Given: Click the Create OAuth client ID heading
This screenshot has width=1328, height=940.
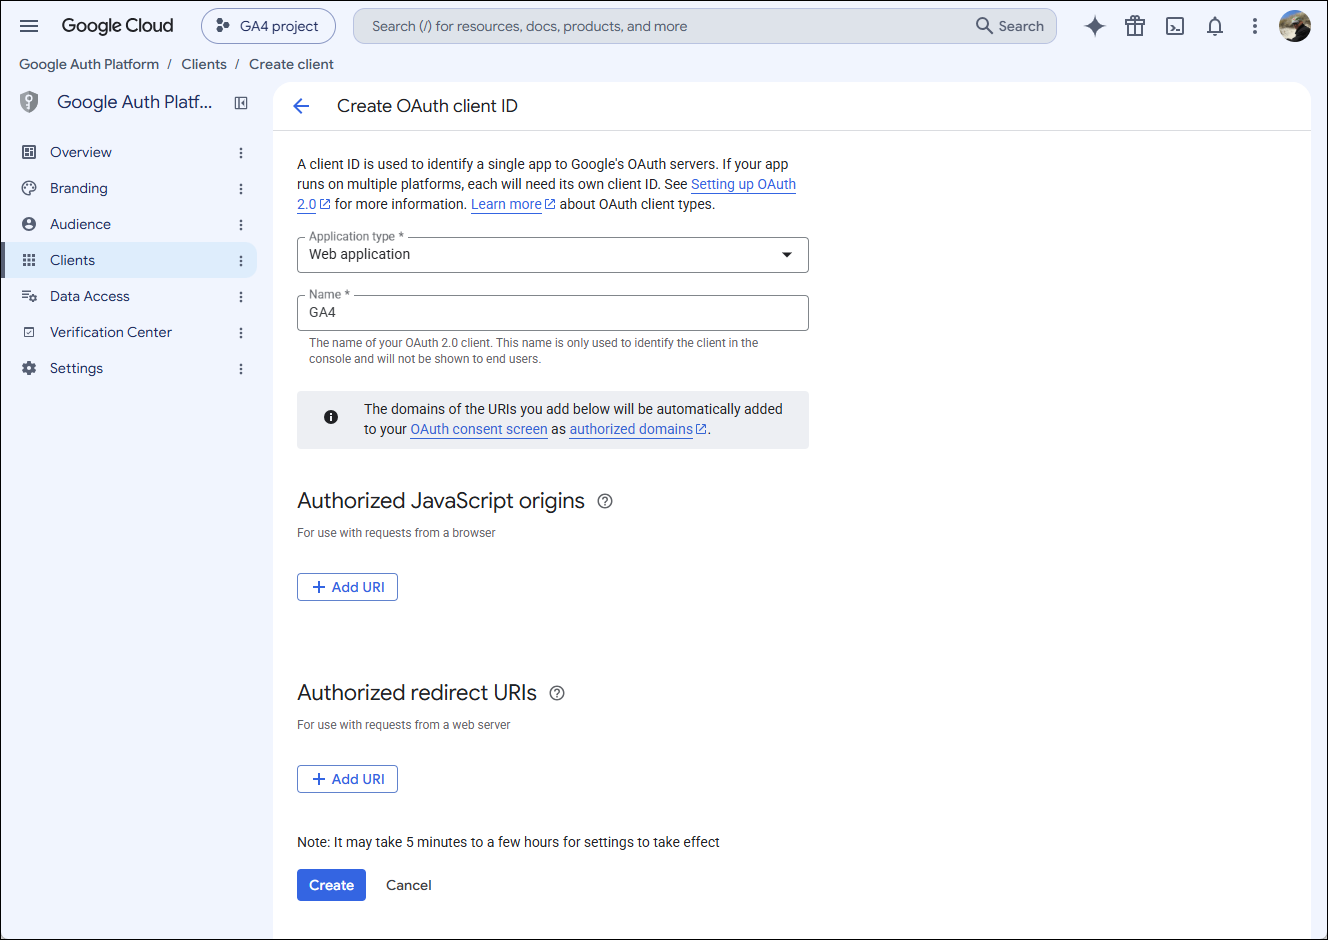Looking at the screenshot, I should point(427,106).
